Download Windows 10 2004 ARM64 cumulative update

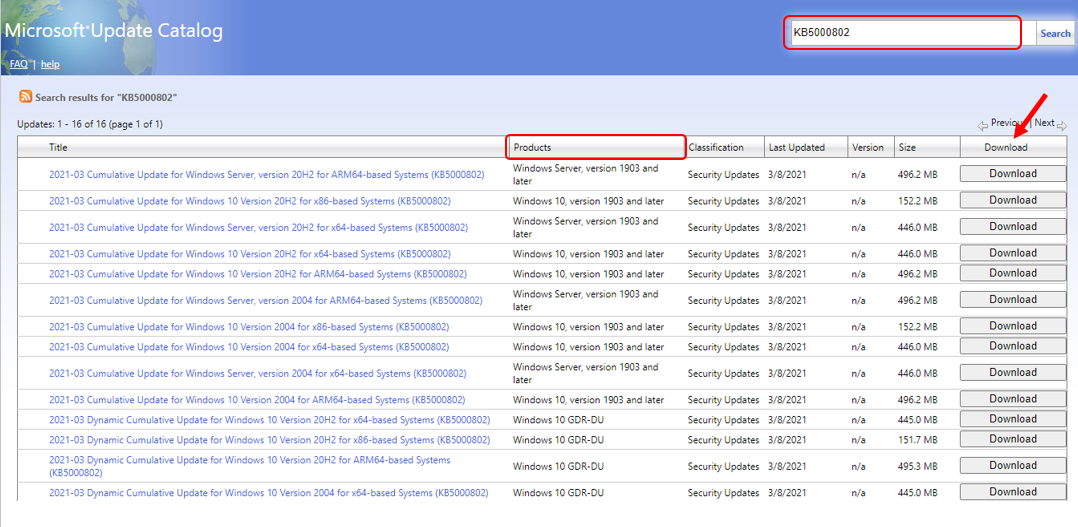(x=1013, y=399)
